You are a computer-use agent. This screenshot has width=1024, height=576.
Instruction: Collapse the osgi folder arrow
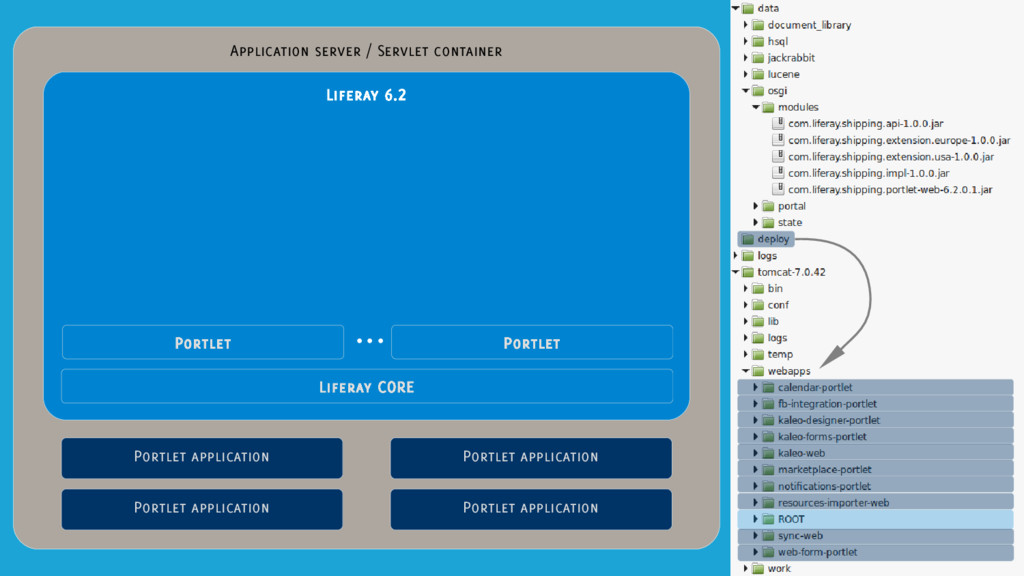click(x=746, y=91)
